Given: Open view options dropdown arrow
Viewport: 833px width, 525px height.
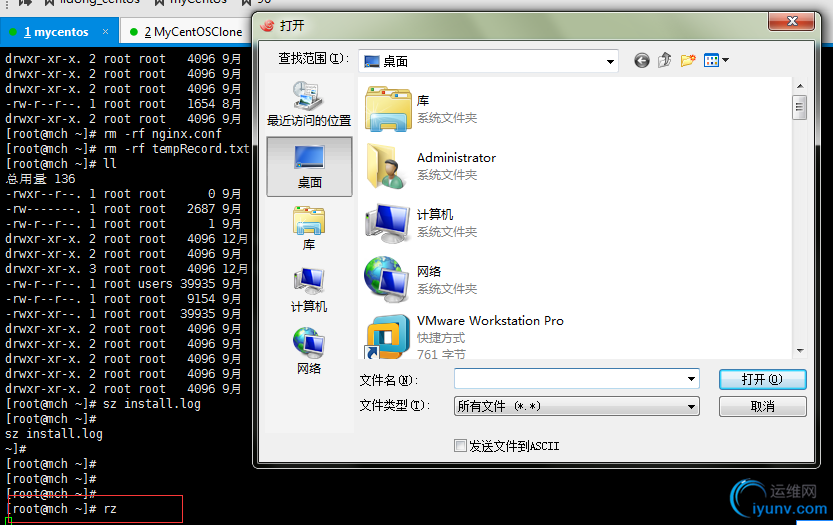Looking at the screenshot, I should 725,60.
